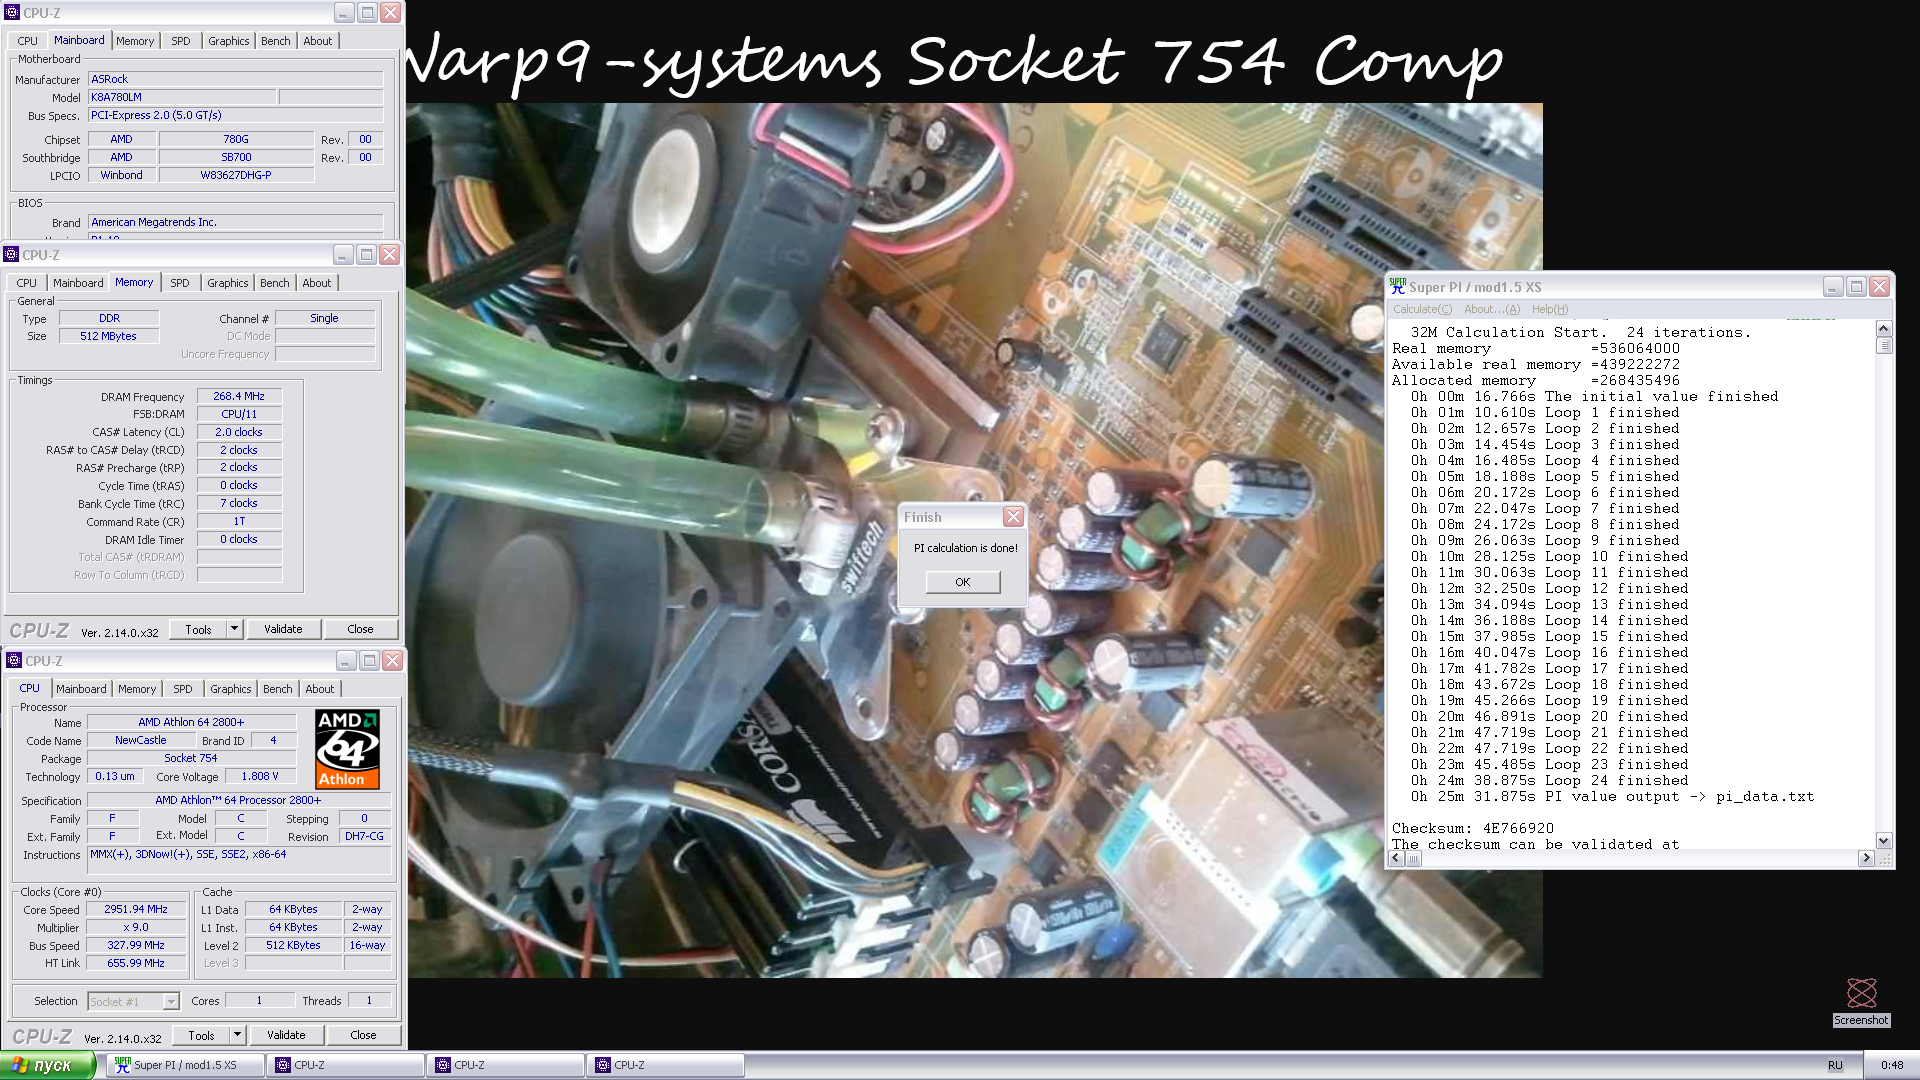
Task: Activate the third CPU-Z taskbar button
Action: (666, 1065)
